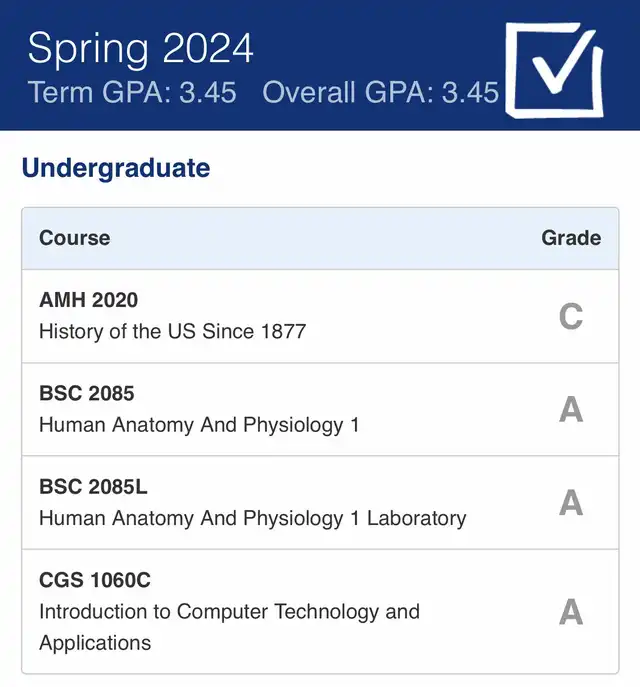
Task: Click the blue Spring 2024 header banner
Action: tap(320, 65)
